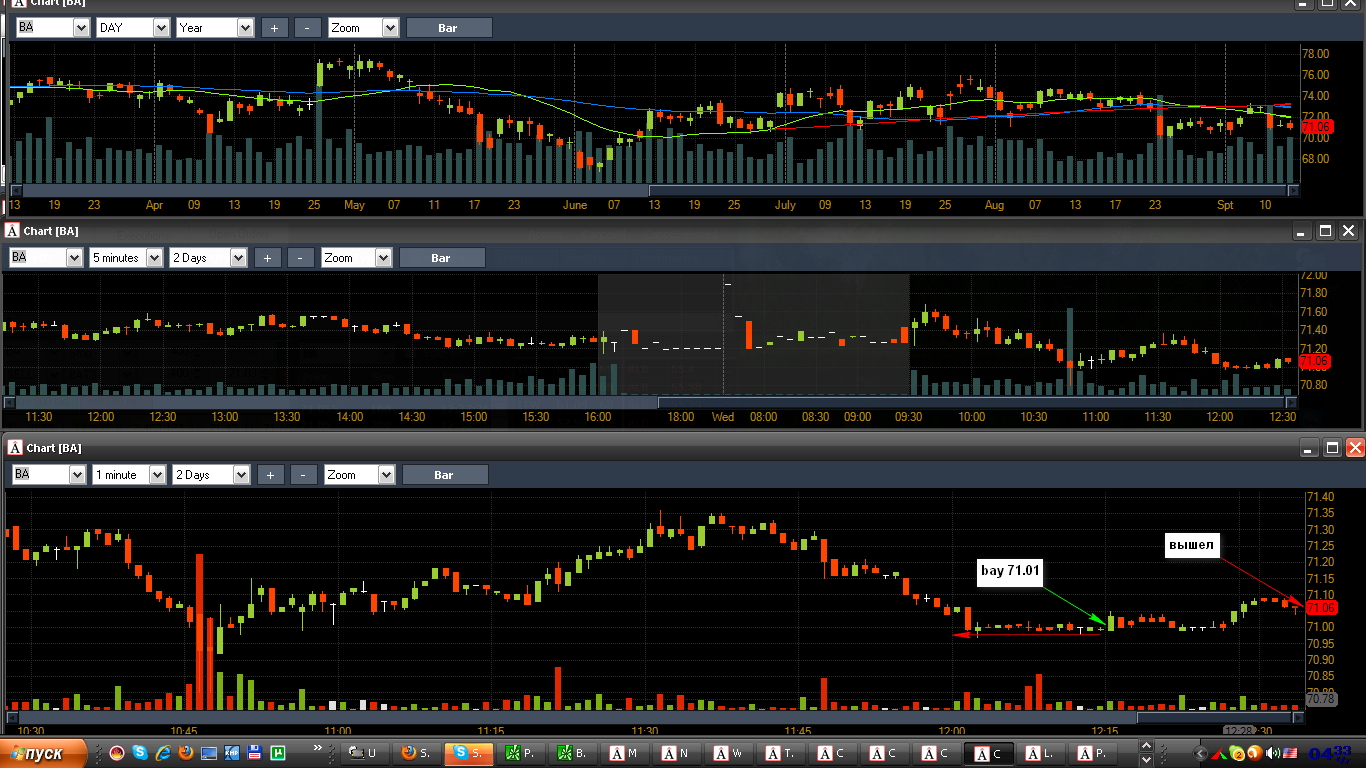Click the Bar button in the top chart toolbar
The height and width of the screenshot is (768, 1366).
pos(448,28)
